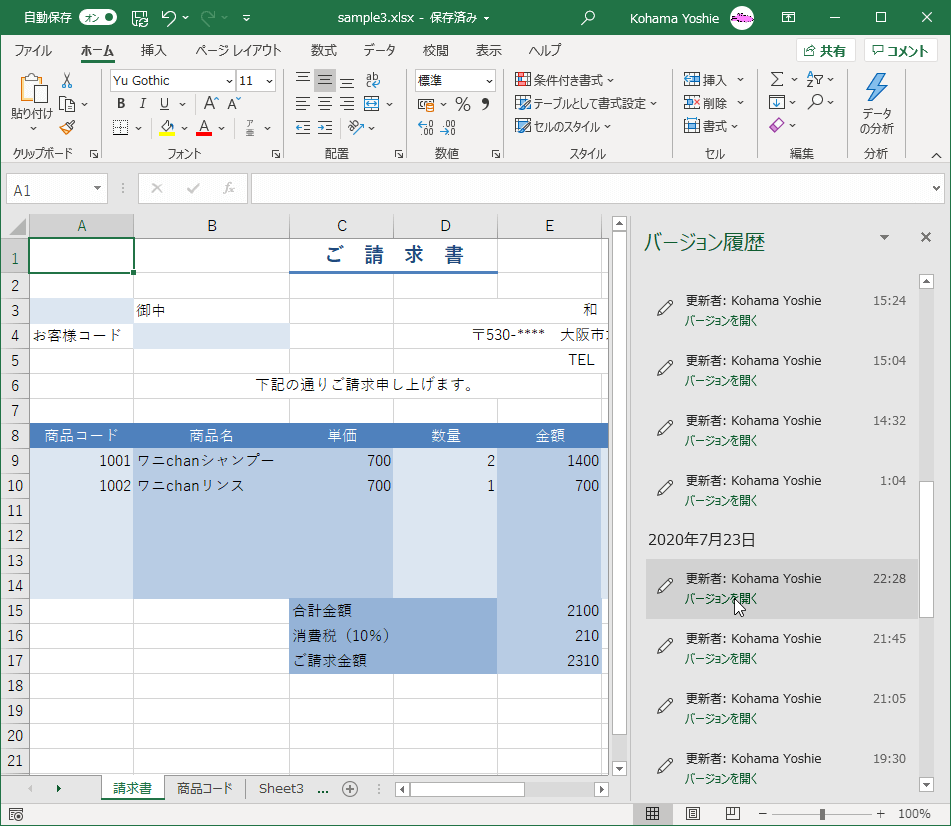Expand the 標準 number format dropdown
Image resolution: width=951 pixels, height=826 pixels.
click(489, 81)
